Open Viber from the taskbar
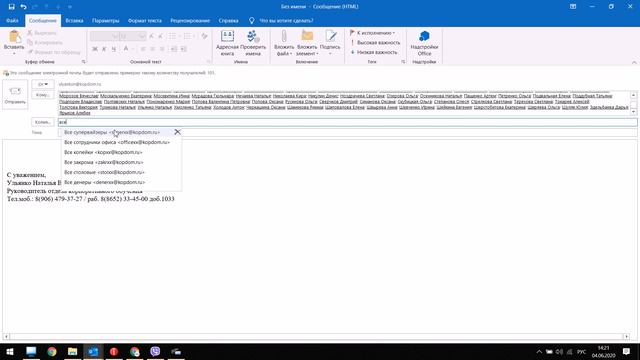Viewport: 640px width, 360px height. 155,351
